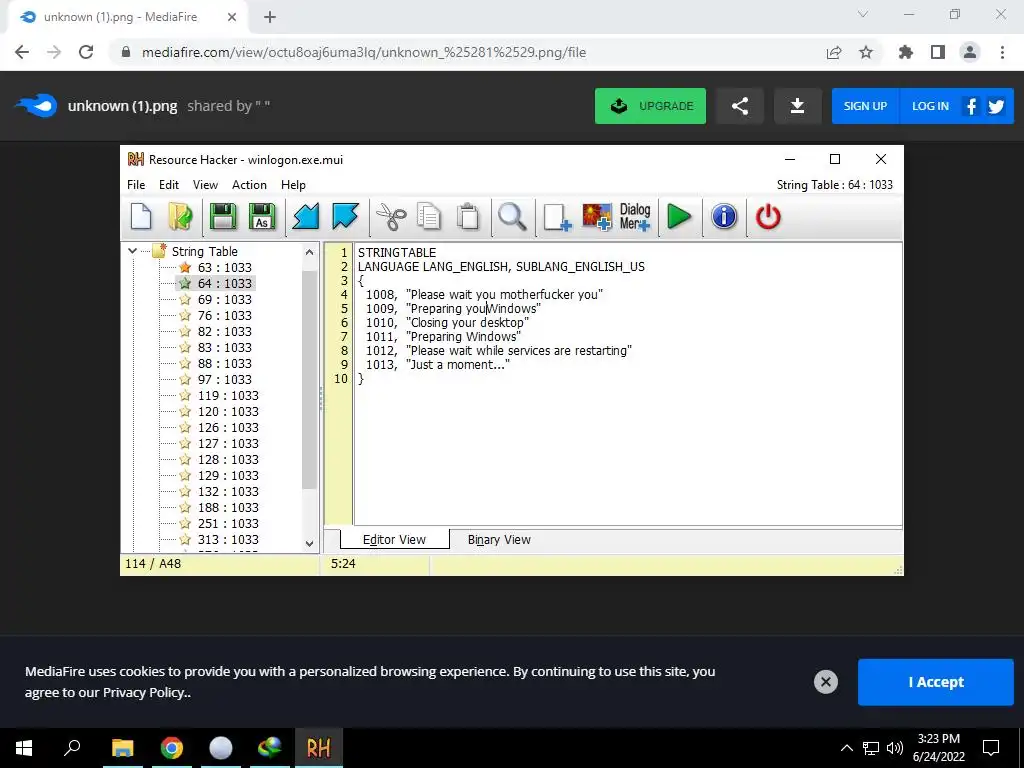Open Chrome side panel icon
The width and height of the screenshot is (1024, 768).
pyautogui.click(x=938, y=52)
